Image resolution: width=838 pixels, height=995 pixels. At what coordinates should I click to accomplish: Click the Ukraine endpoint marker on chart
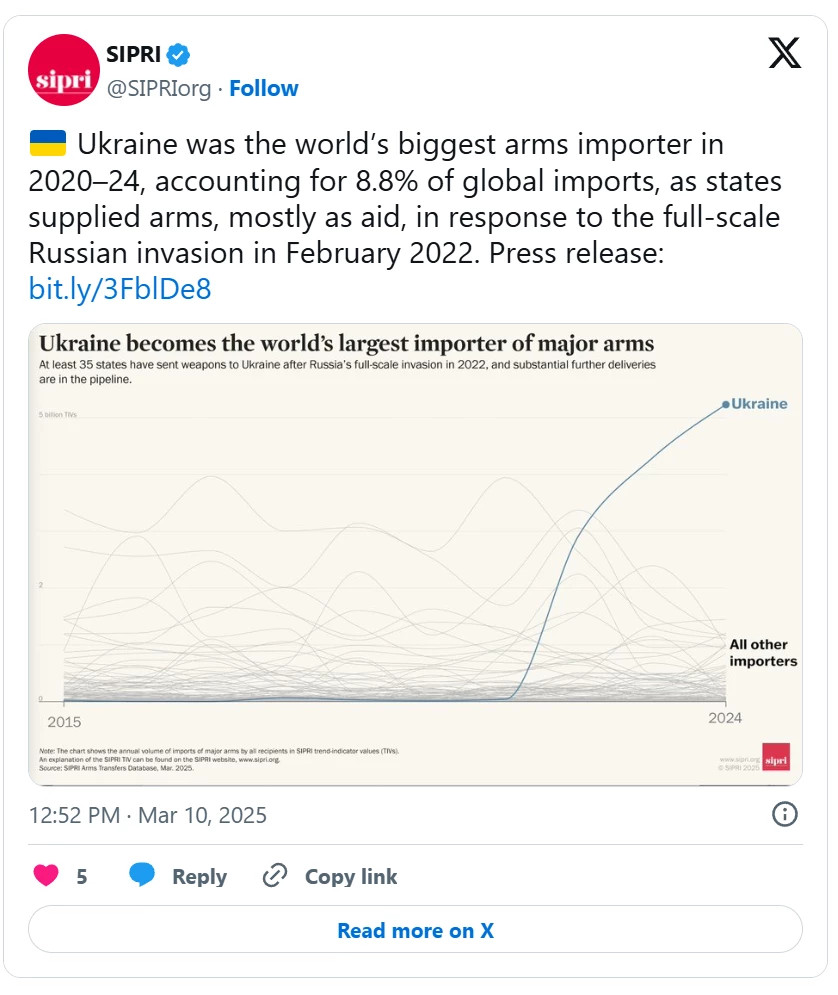pyautogui.click(x=726, y=405)
